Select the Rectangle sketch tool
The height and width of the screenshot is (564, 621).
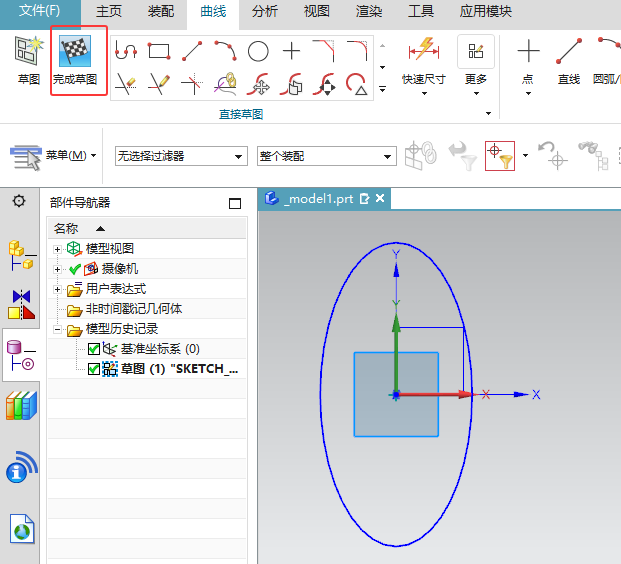click(x=159, y=51)
